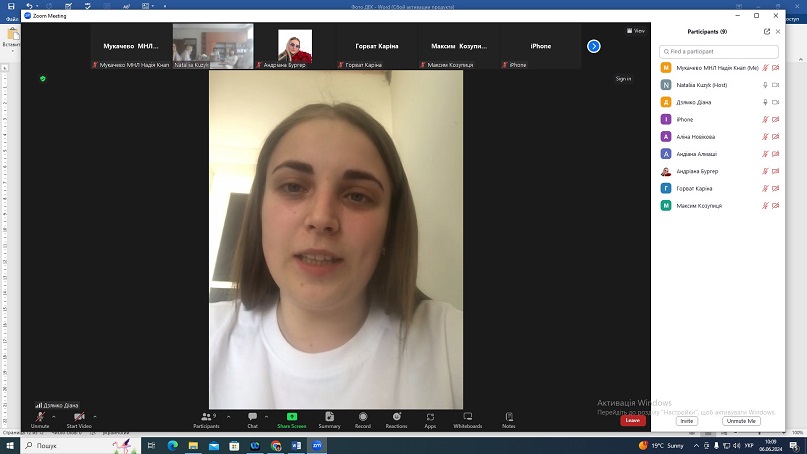Viewport: 807px width, 454px height.
Task: Click microphone icon beside Natalia Kuzyk
Action: tap(765, 85)
